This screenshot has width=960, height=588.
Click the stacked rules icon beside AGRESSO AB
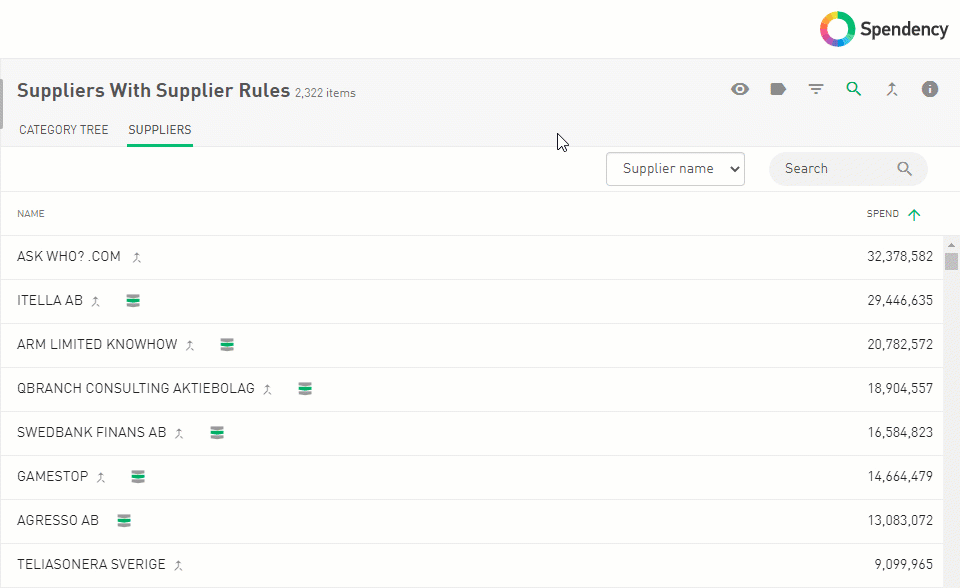(124, 520)
